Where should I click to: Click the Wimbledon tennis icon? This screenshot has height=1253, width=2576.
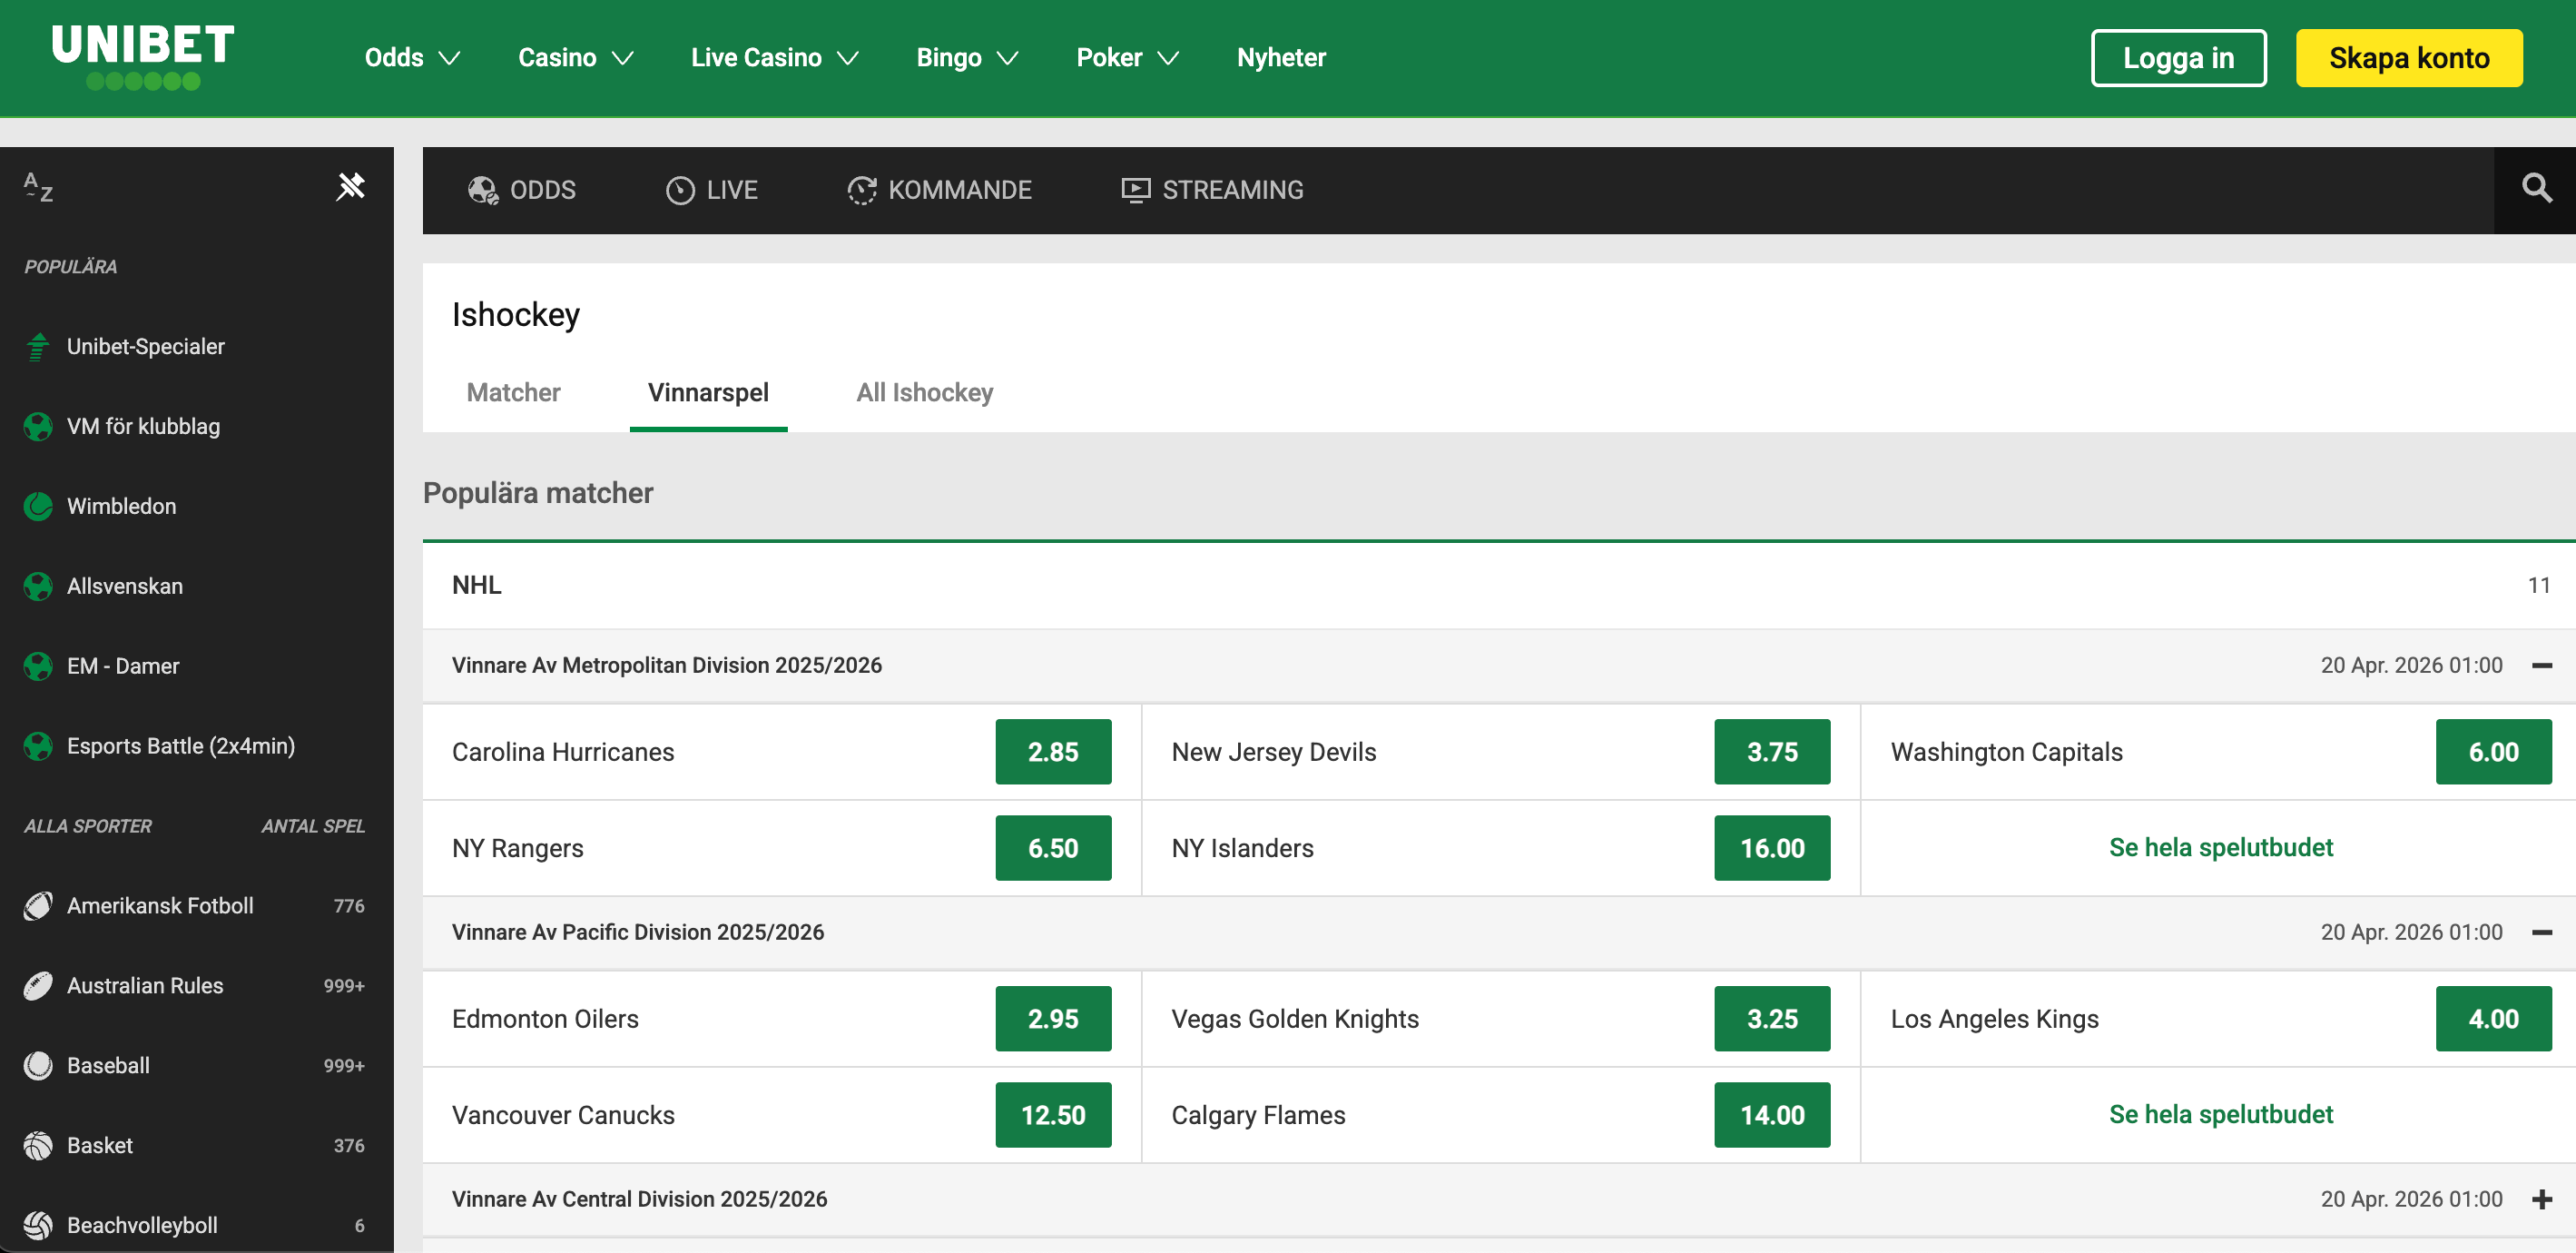click(x=38, y=506)
